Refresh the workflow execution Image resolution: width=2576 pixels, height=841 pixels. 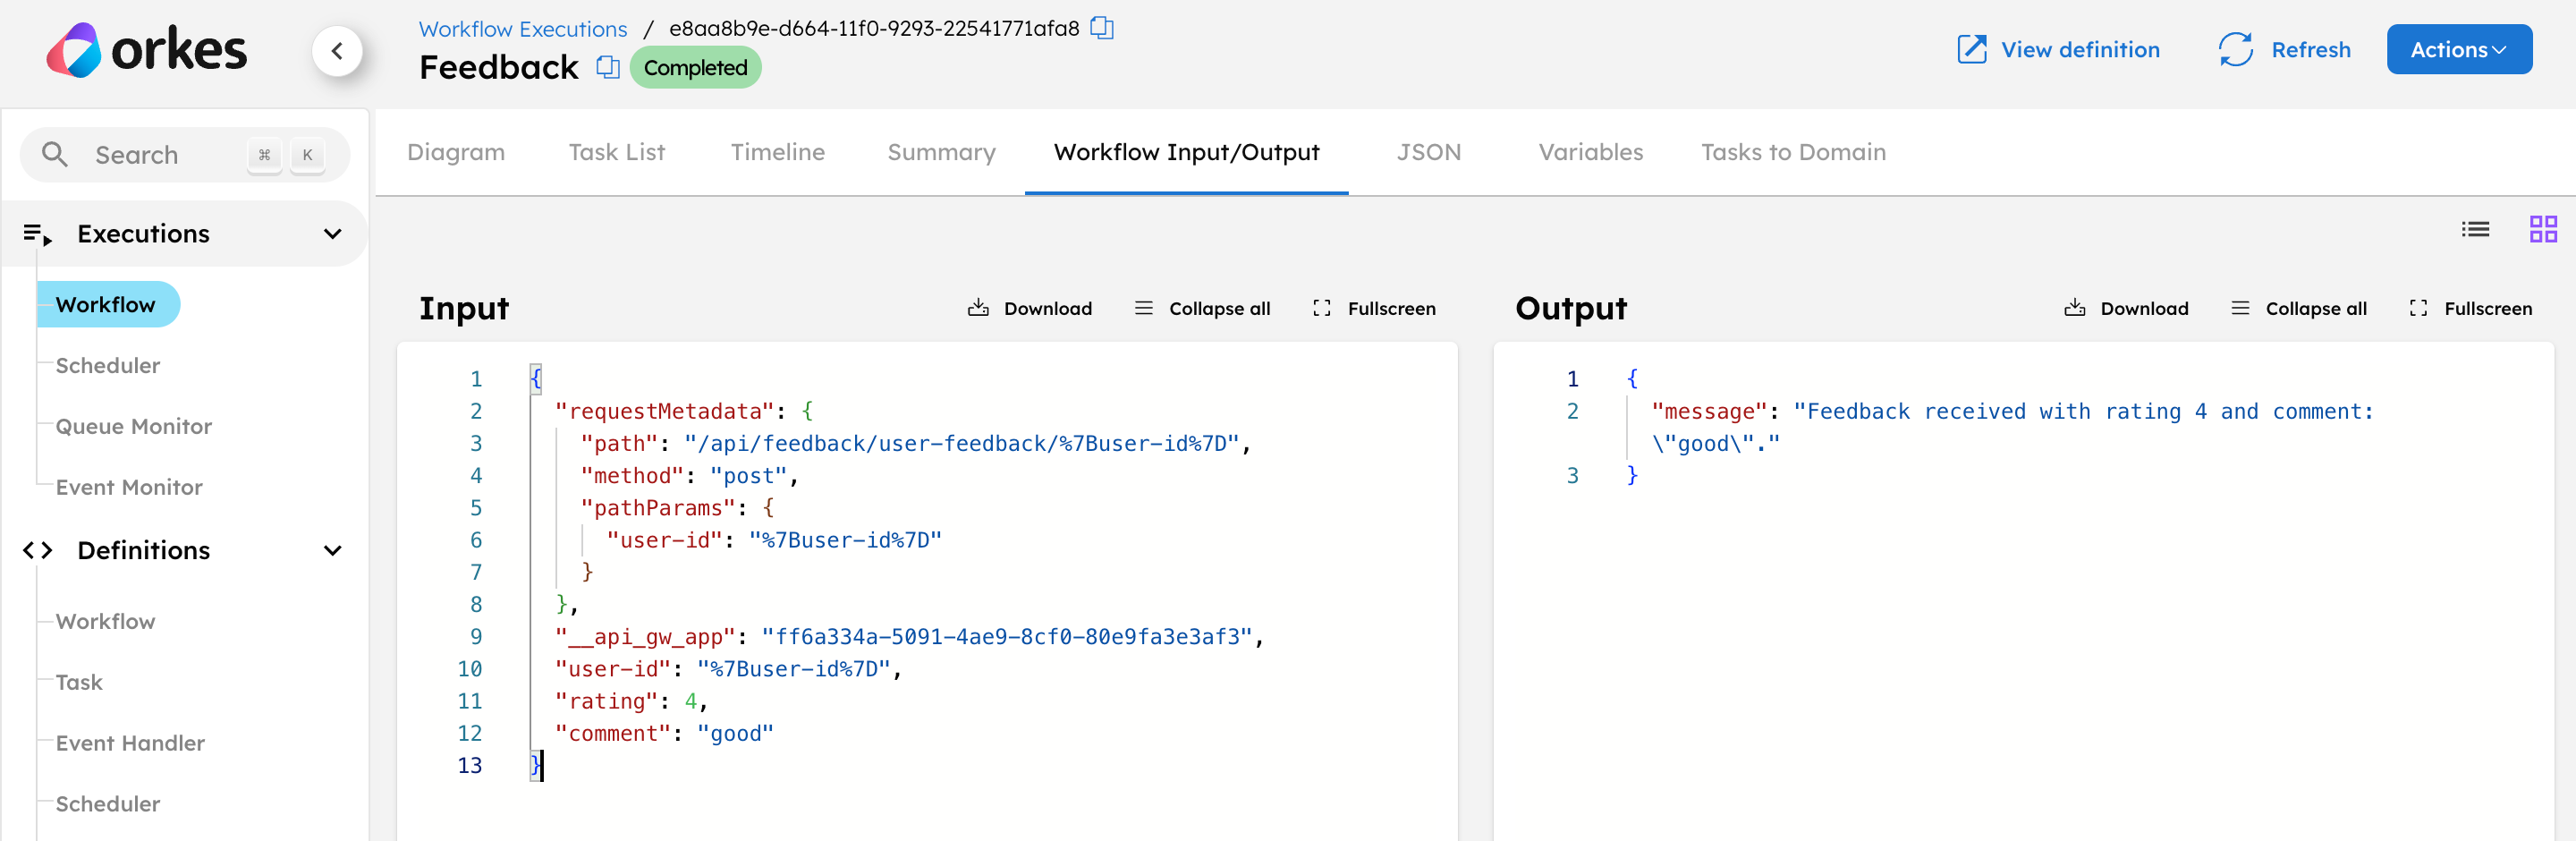point(2284,50)
